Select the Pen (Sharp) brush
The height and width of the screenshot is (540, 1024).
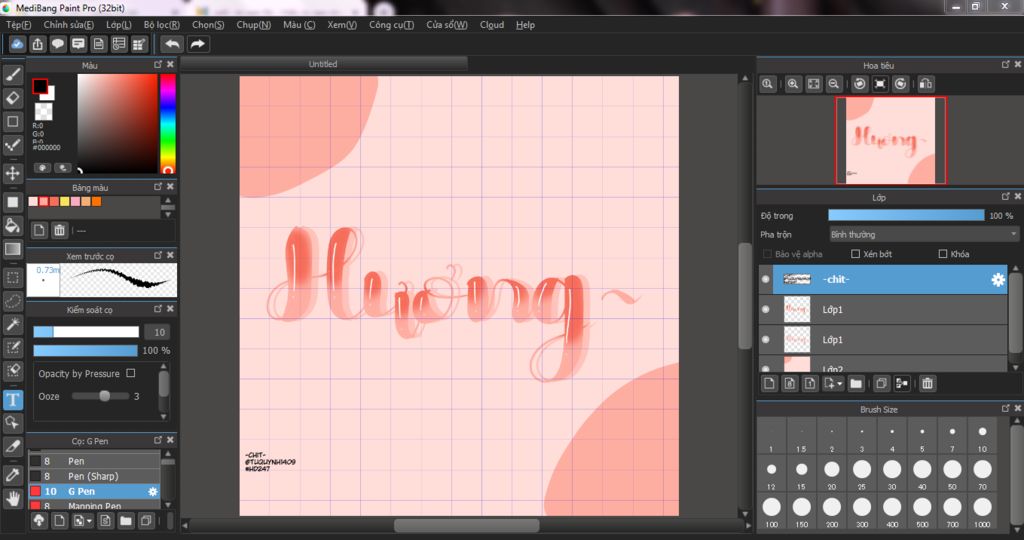click(94, 476)
